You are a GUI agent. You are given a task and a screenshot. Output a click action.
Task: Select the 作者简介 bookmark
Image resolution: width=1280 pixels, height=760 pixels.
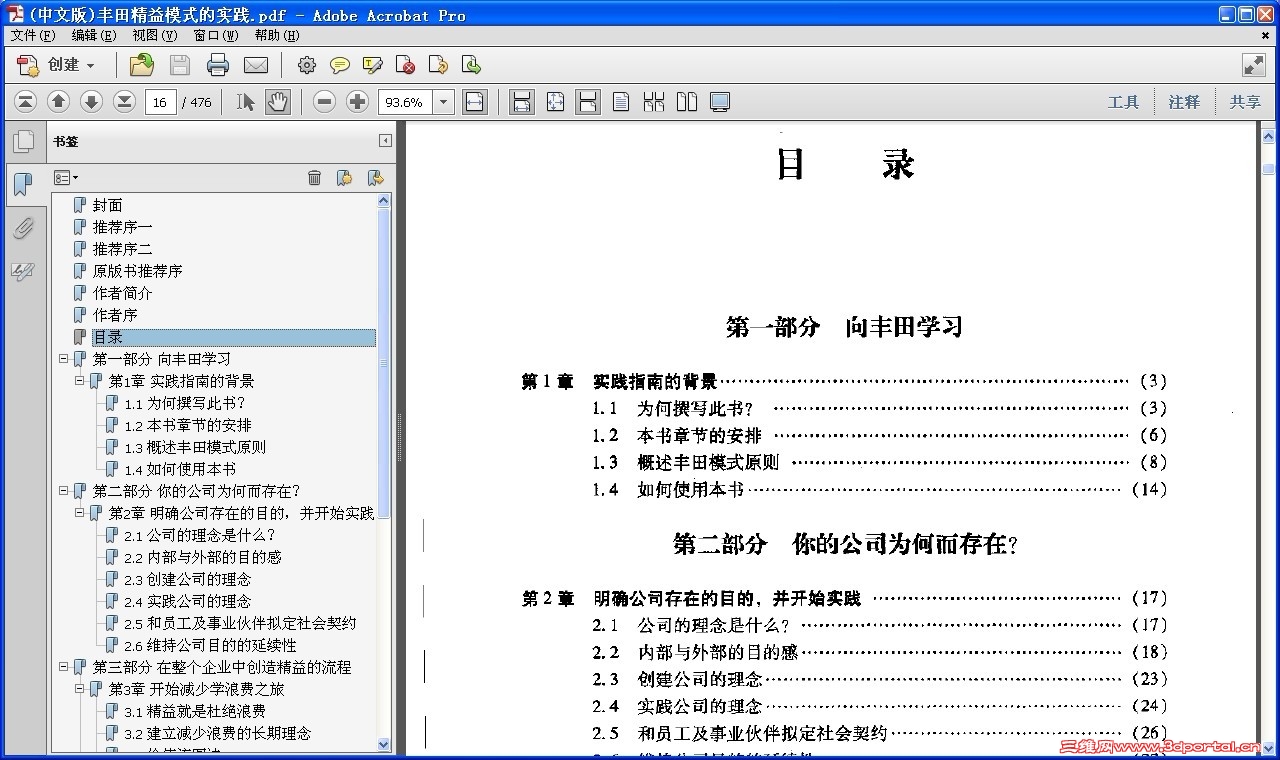click(123, 293)
